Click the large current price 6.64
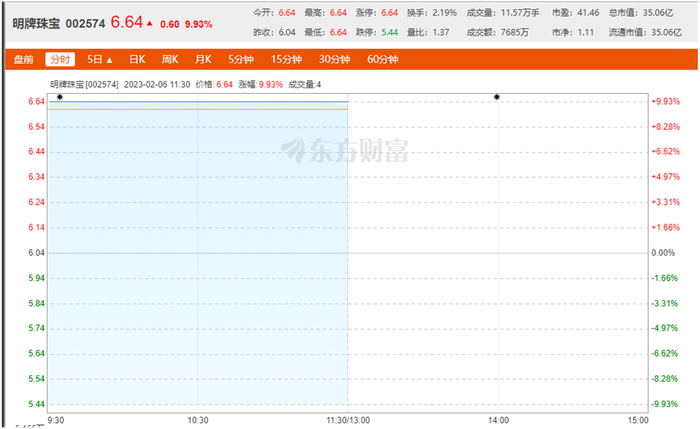 click(x=127, y=22)
